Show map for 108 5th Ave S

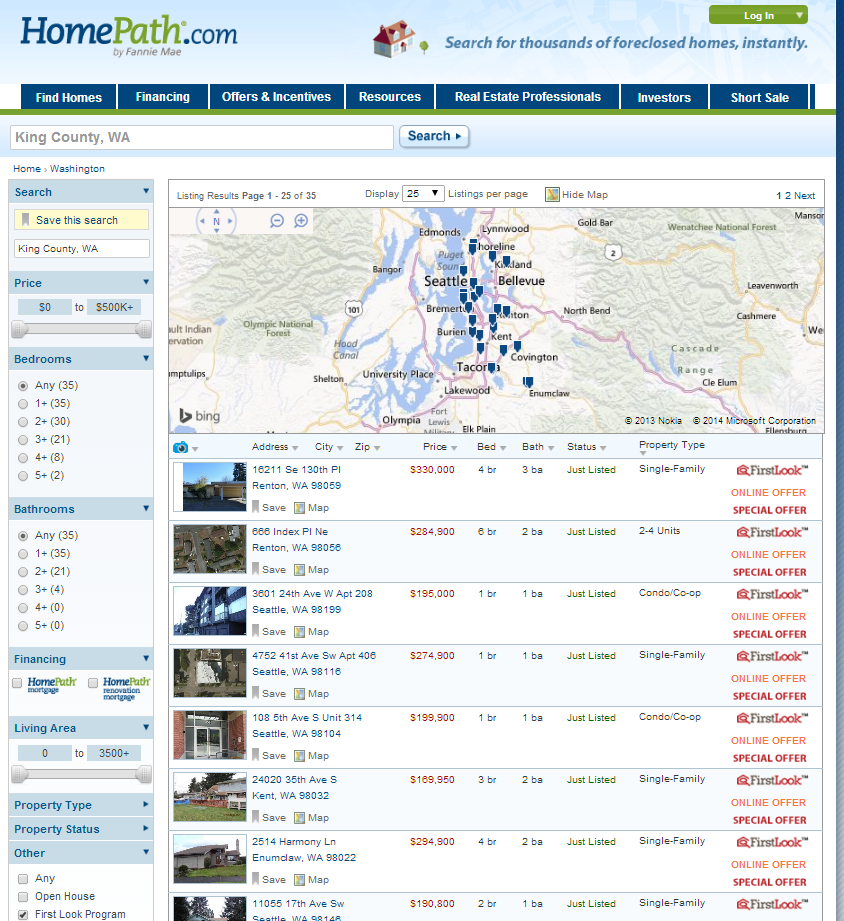[x=312, y=755]
